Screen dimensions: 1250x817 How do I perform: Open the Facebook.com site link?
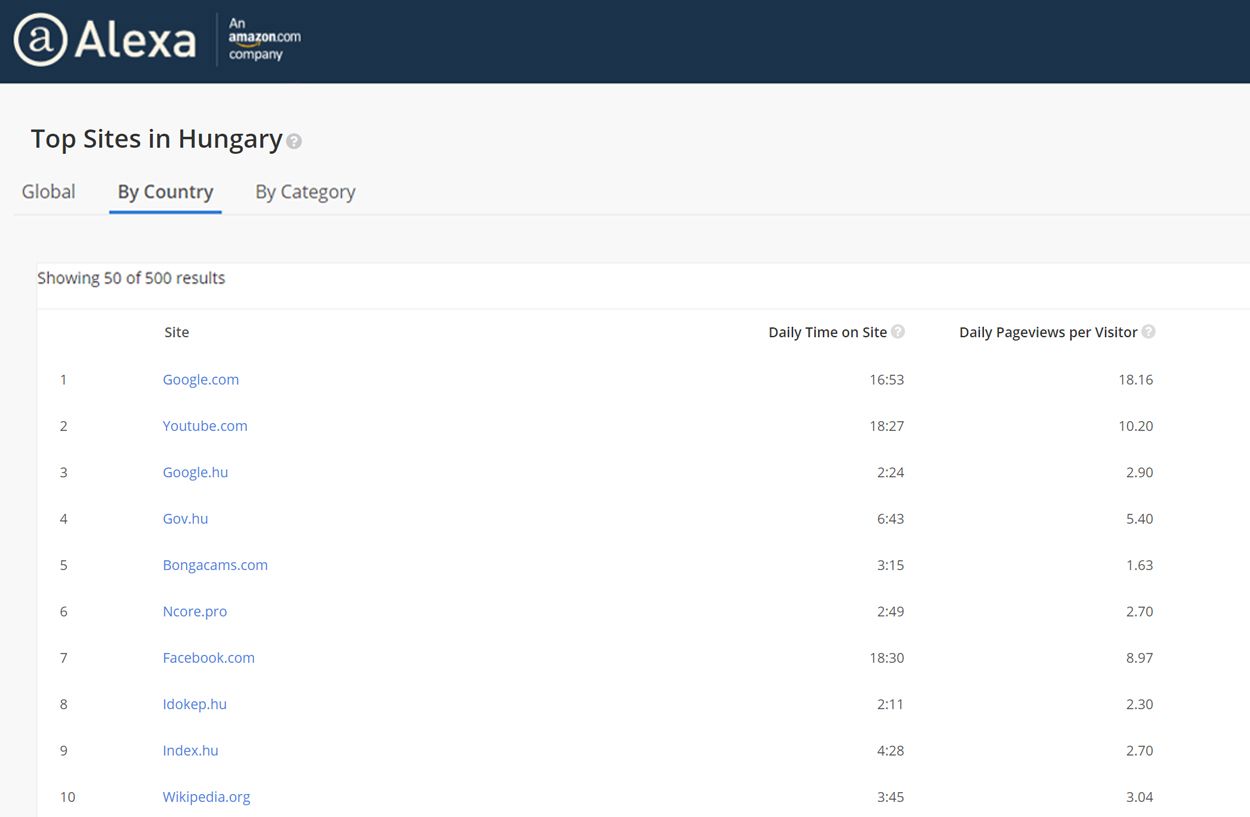coord(208,658)
